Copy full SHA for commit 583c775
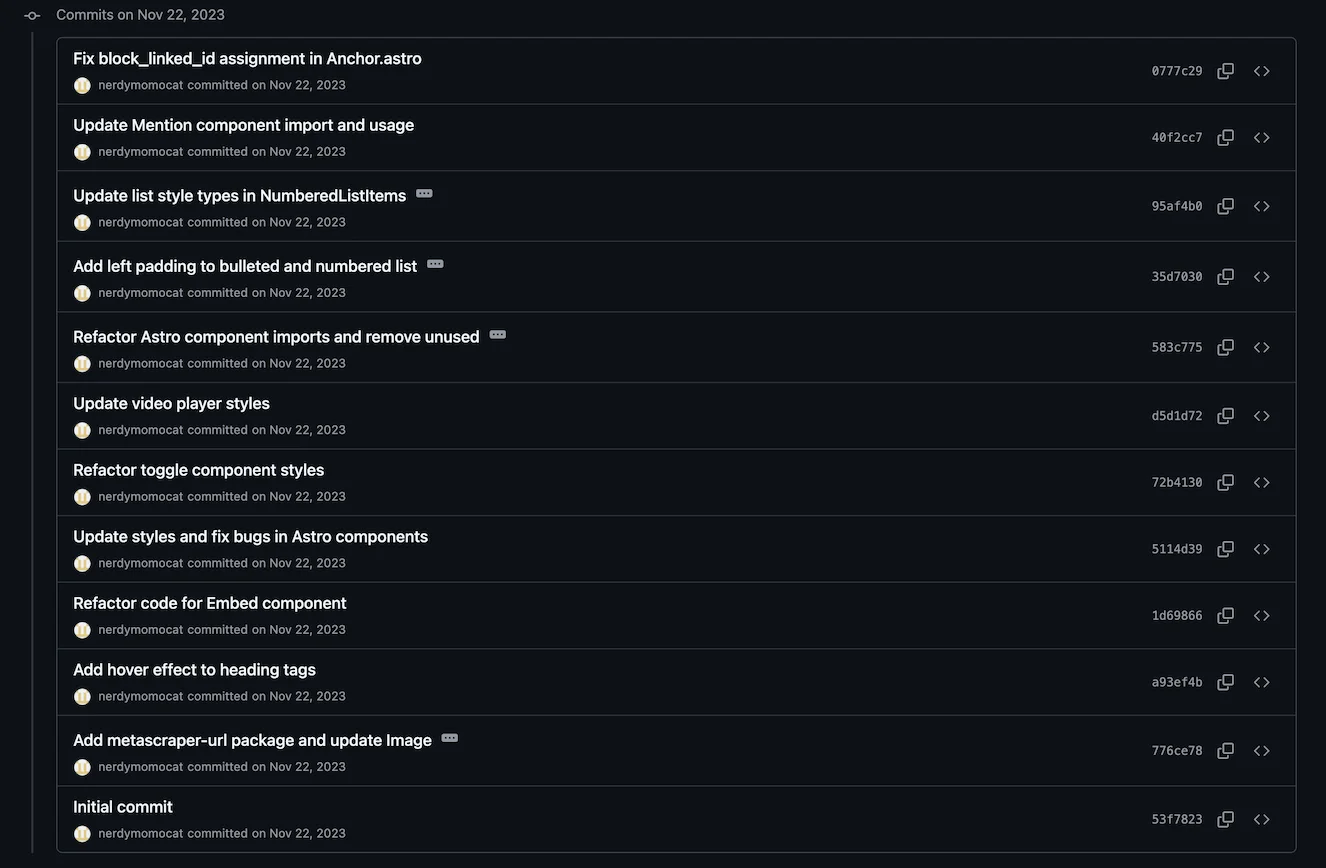Viewport: 1326px width, 868px height. (x=1225, y=347)
